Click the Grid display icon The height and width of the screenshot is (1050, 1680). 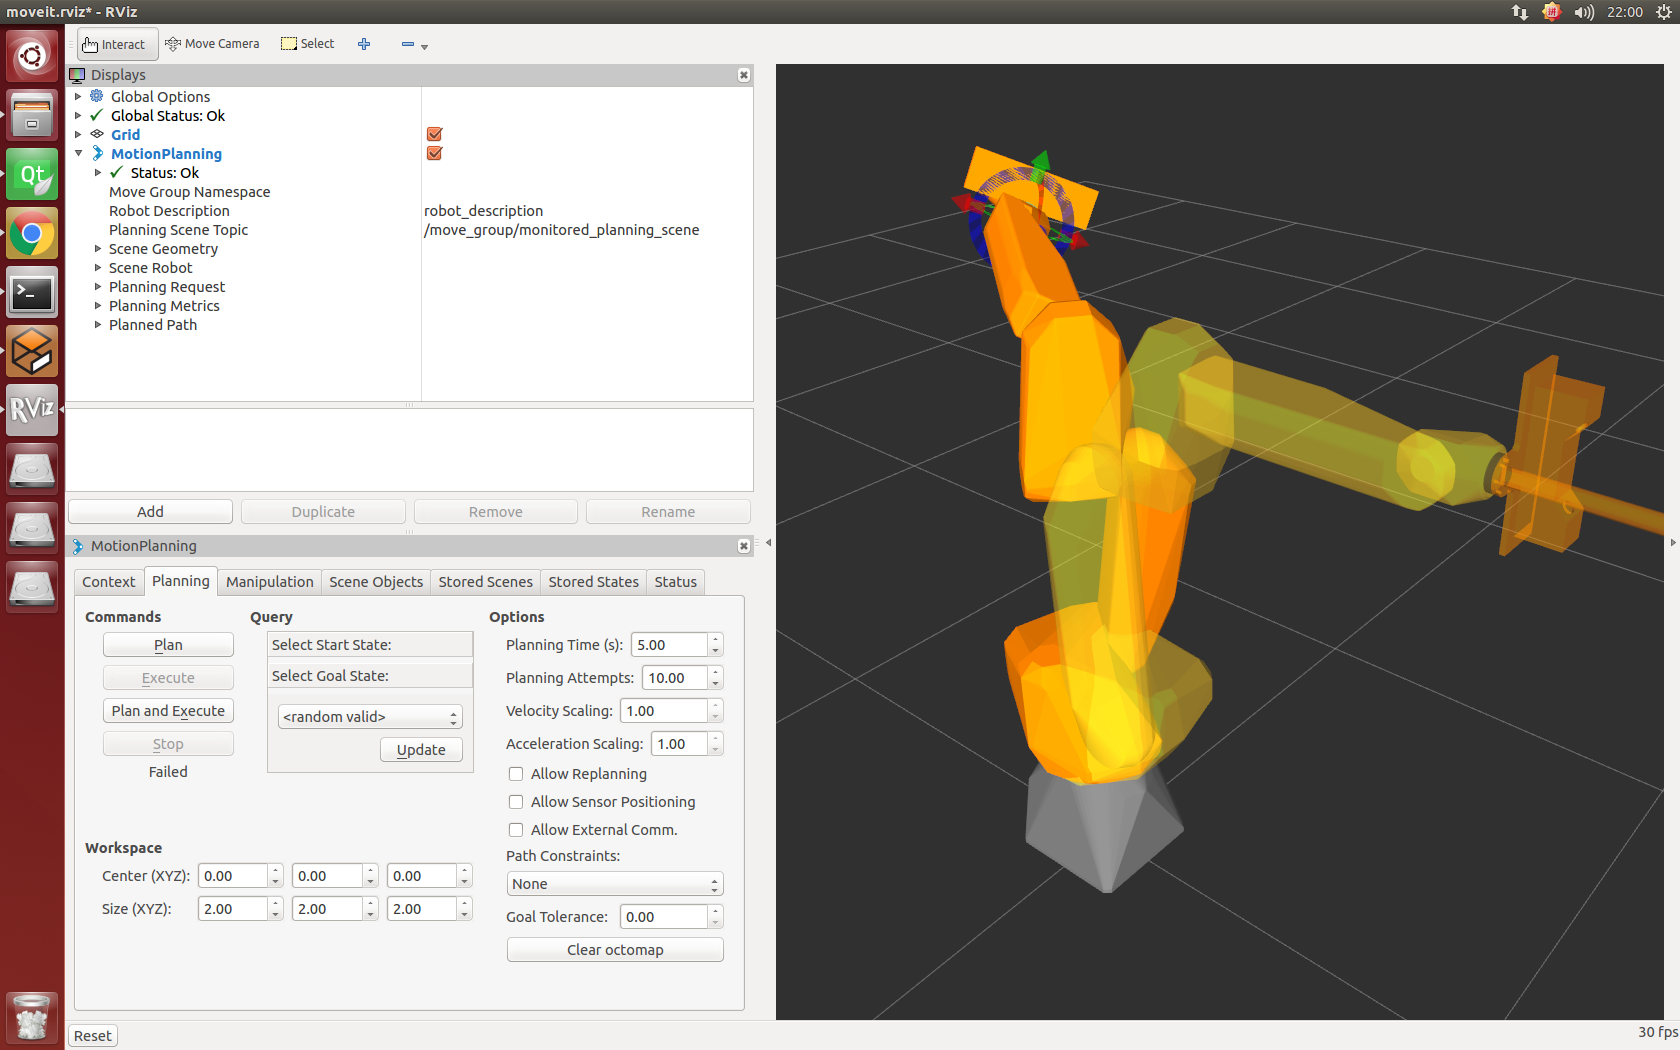coord(97,134)
